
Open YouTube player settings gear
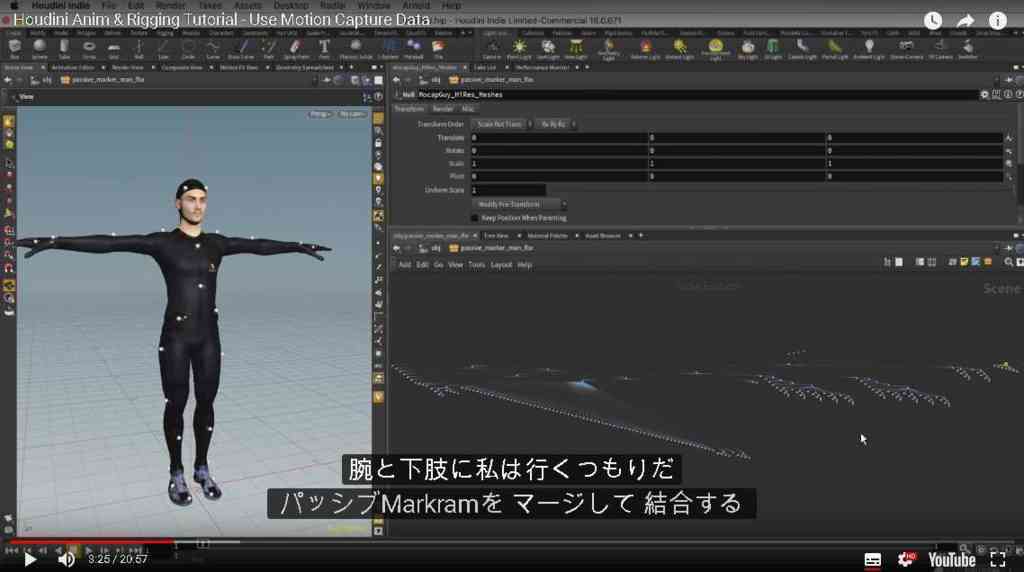click(x=906, y=560)
